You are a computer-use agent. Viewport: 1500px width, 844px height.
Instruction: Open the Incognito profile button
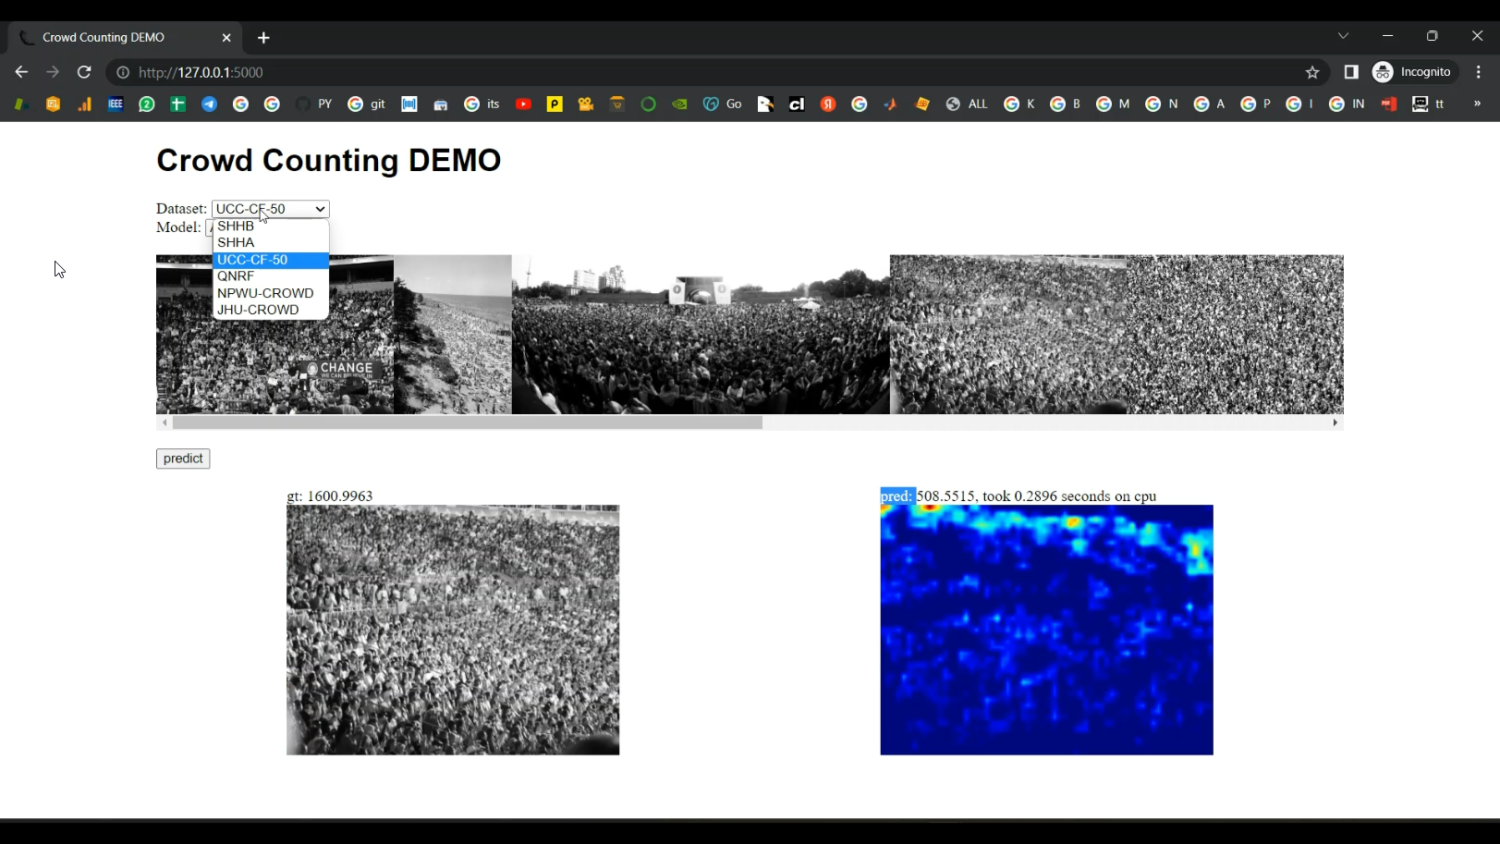pyautogui.click(x=1412, y=72)
